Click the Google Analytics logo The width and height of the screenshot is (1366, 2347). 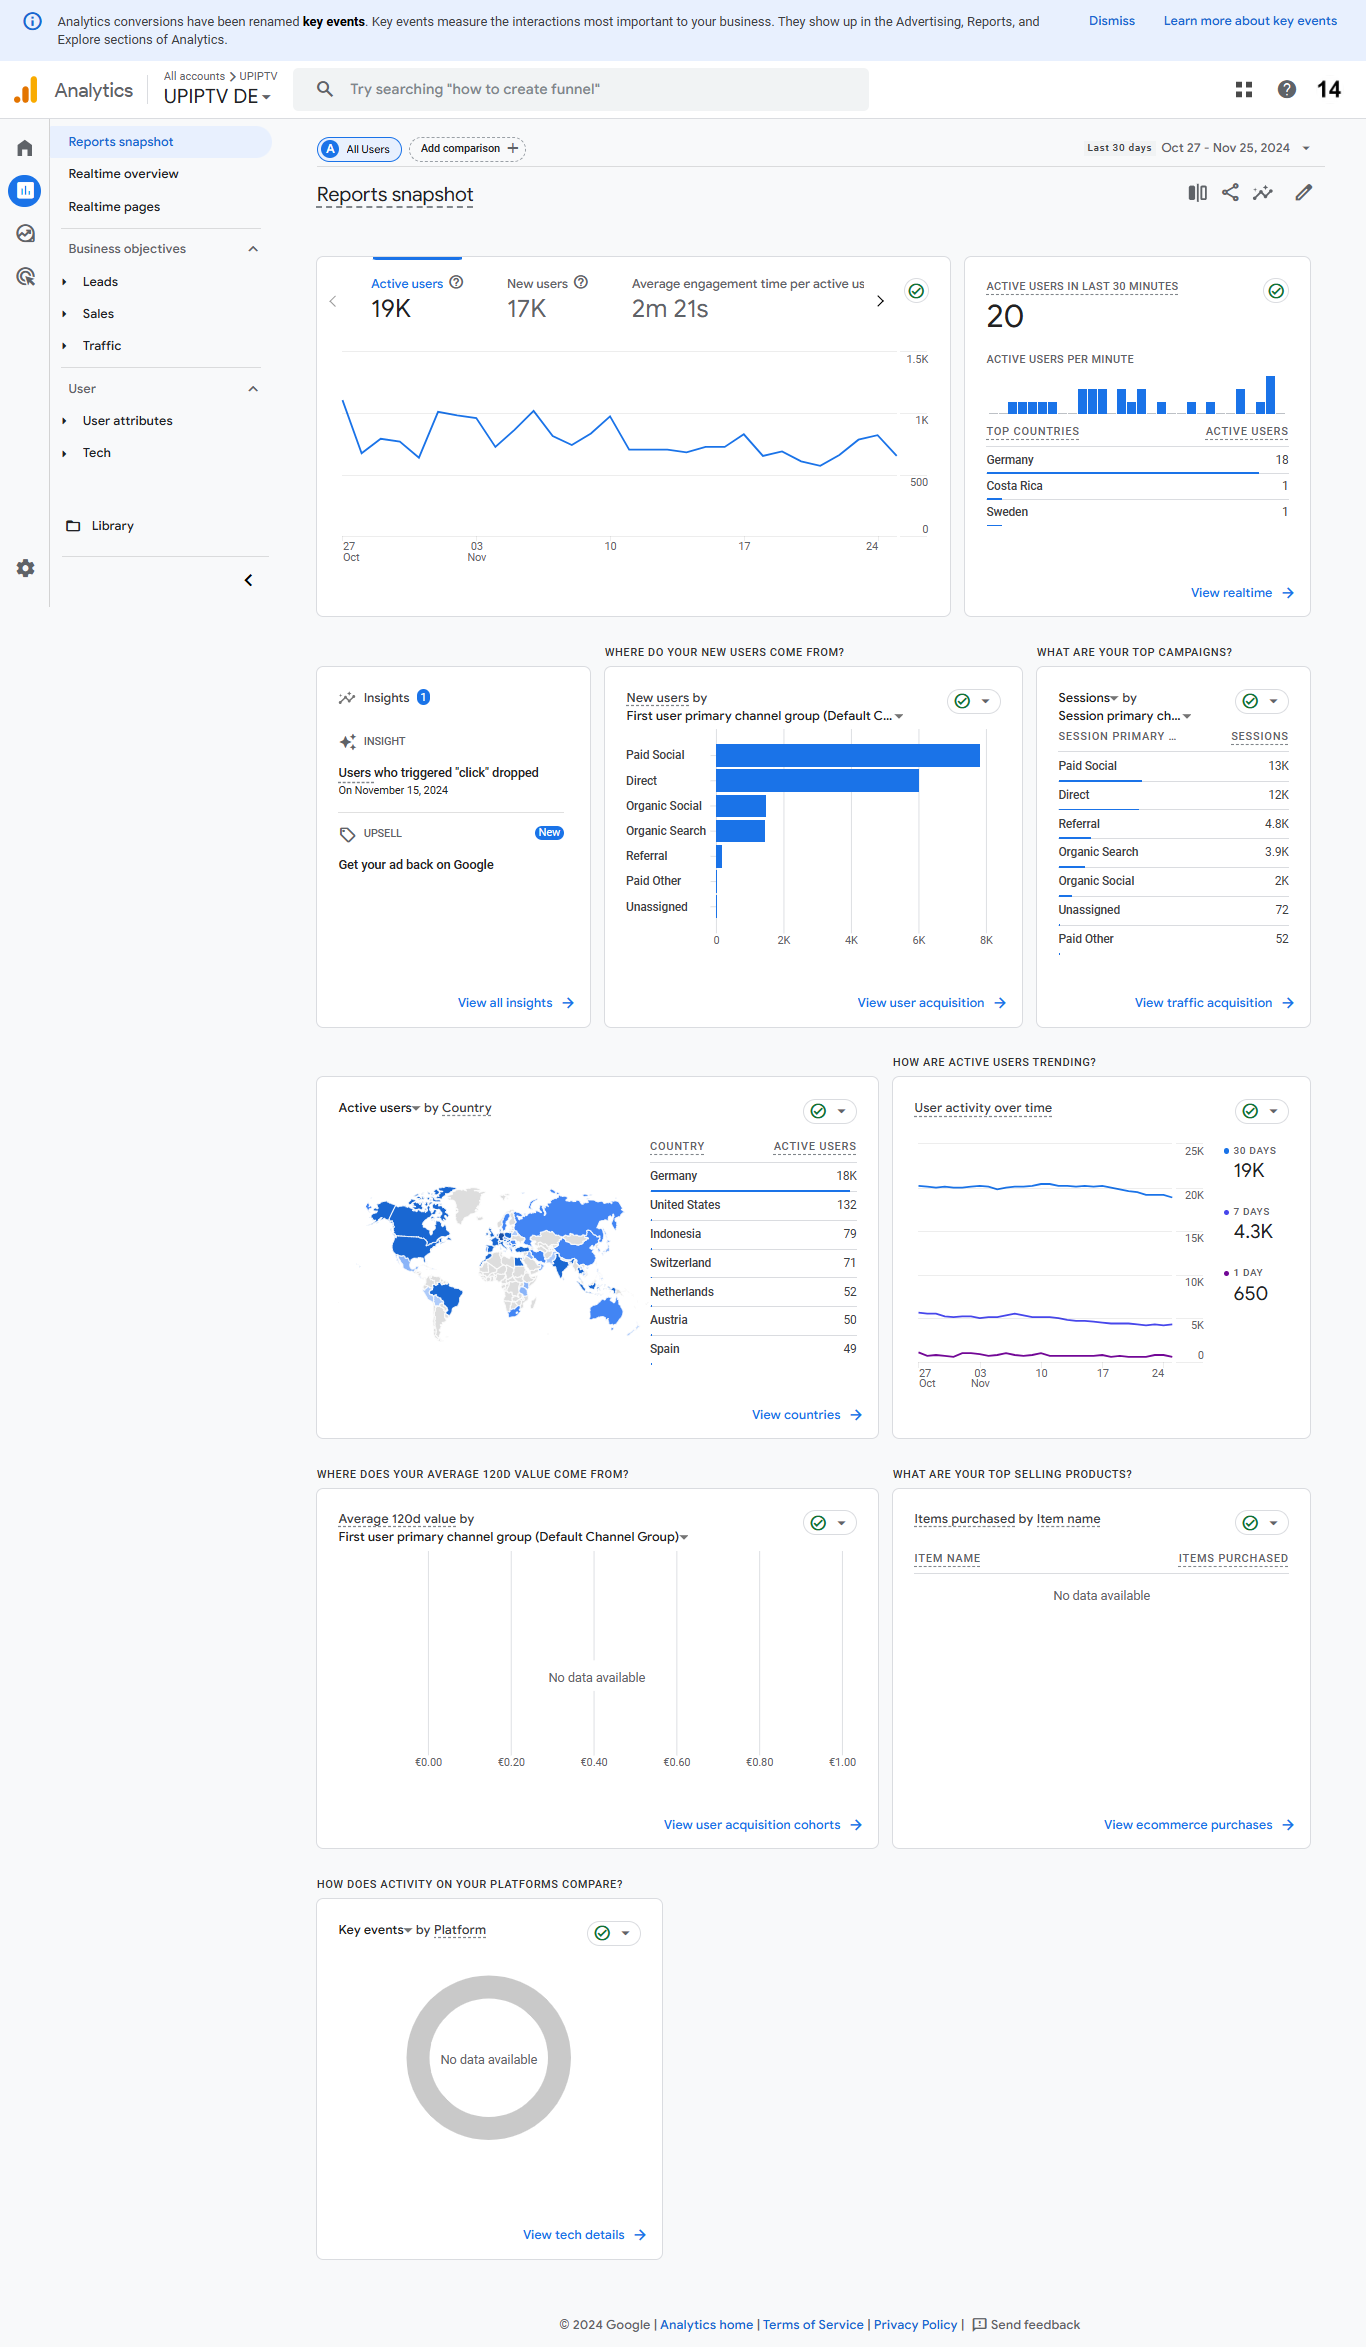[x=26, y=90]
